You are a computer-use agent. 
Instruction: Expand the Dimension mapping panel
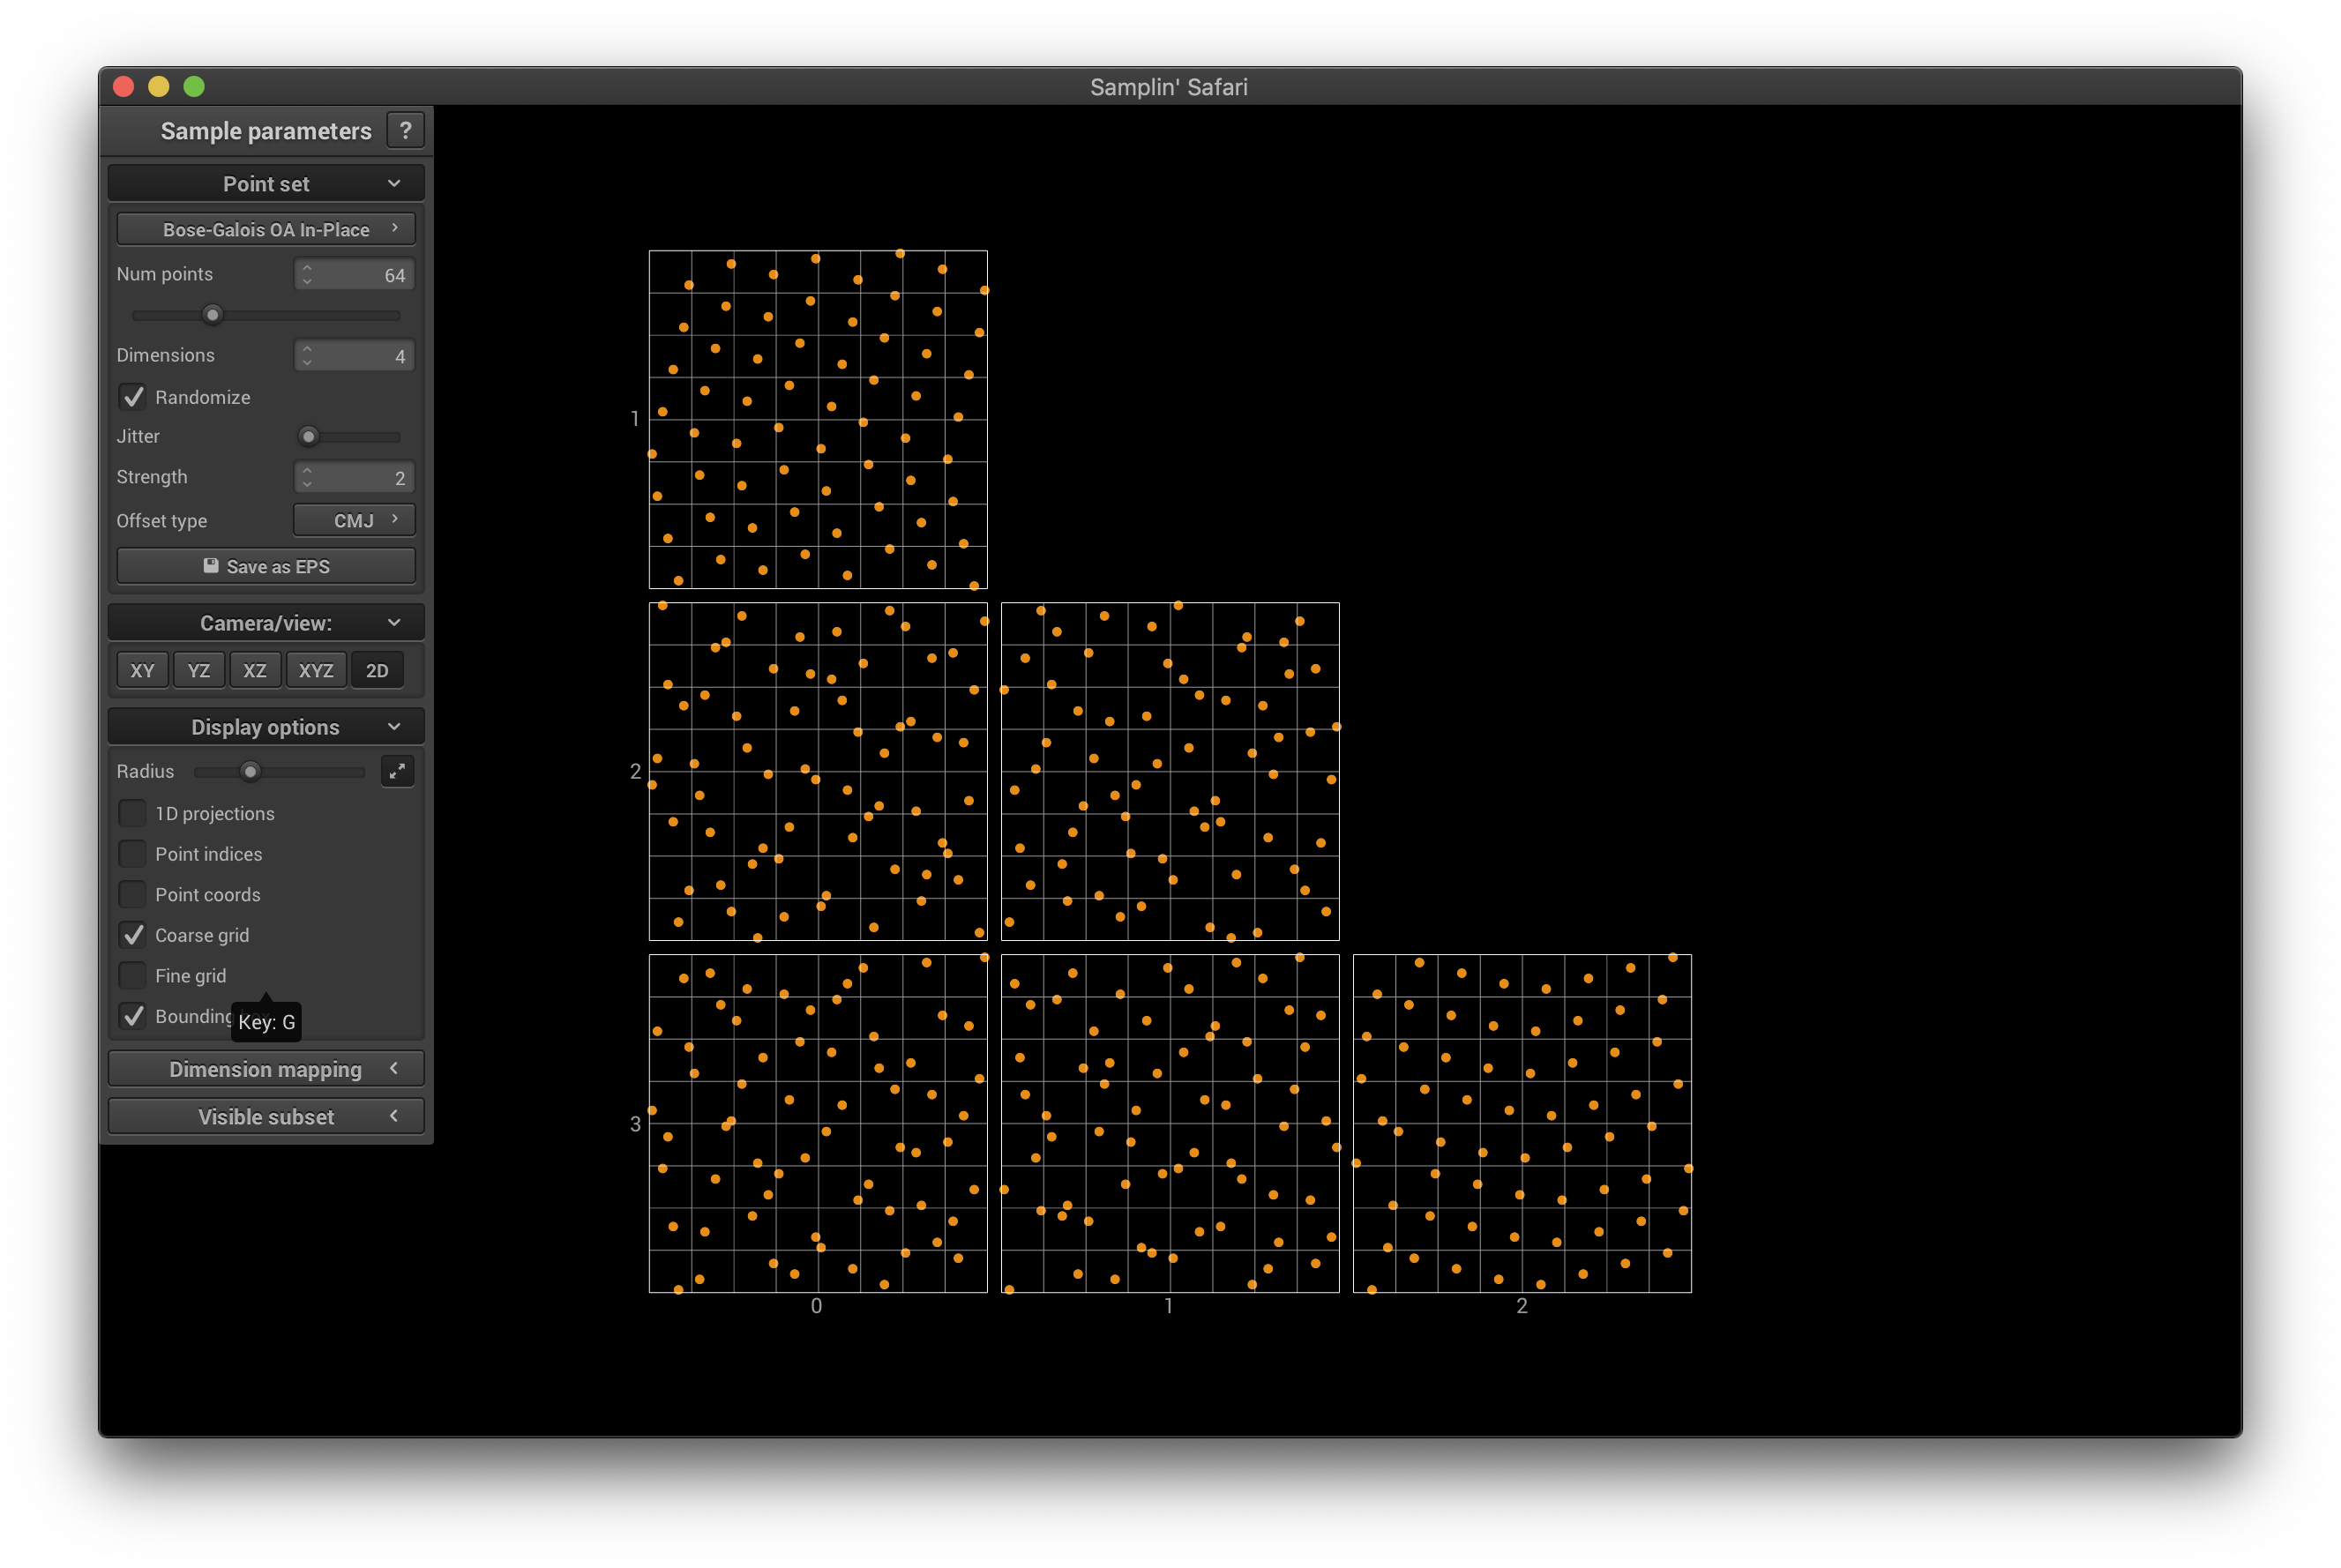click(266, 1069)
